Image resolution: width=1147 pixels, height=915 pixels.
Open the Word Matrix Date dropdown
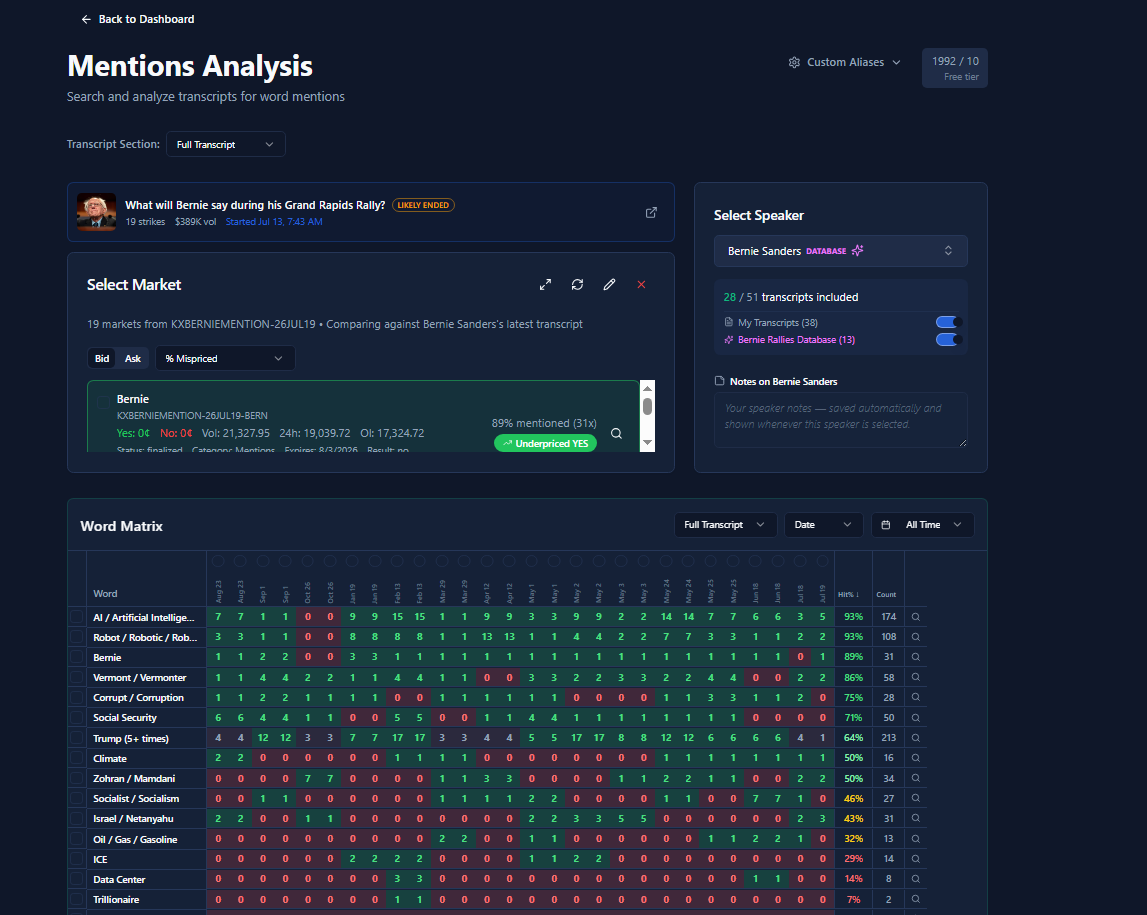(823, 524)
